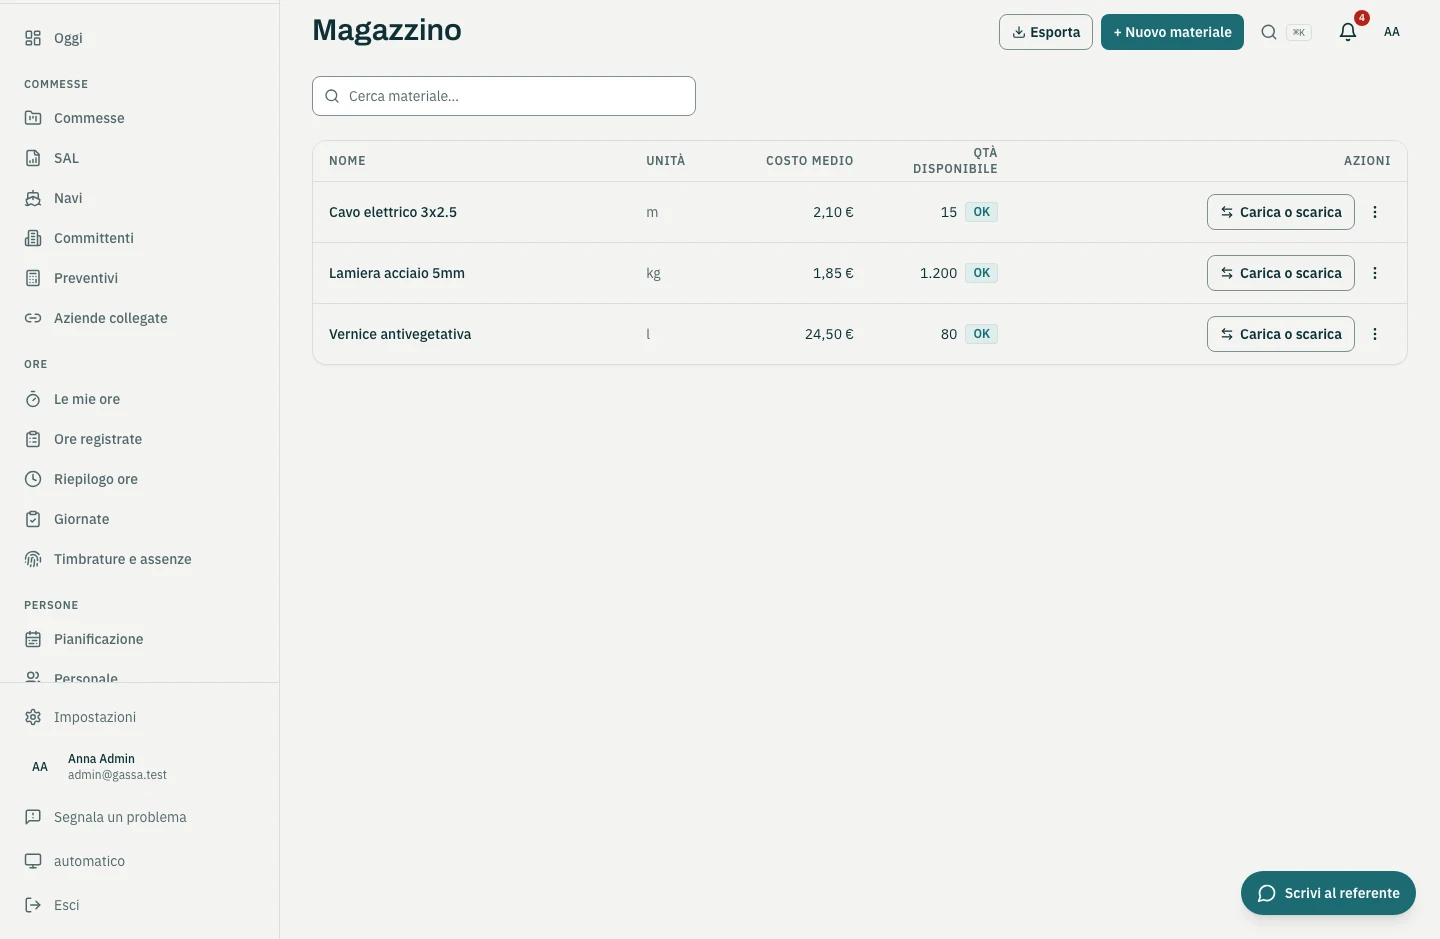Click the Le mie ore stopwatch icon
Image resolution: width=1440 pixels, height=939 pixels.
[x=33, y=399]
